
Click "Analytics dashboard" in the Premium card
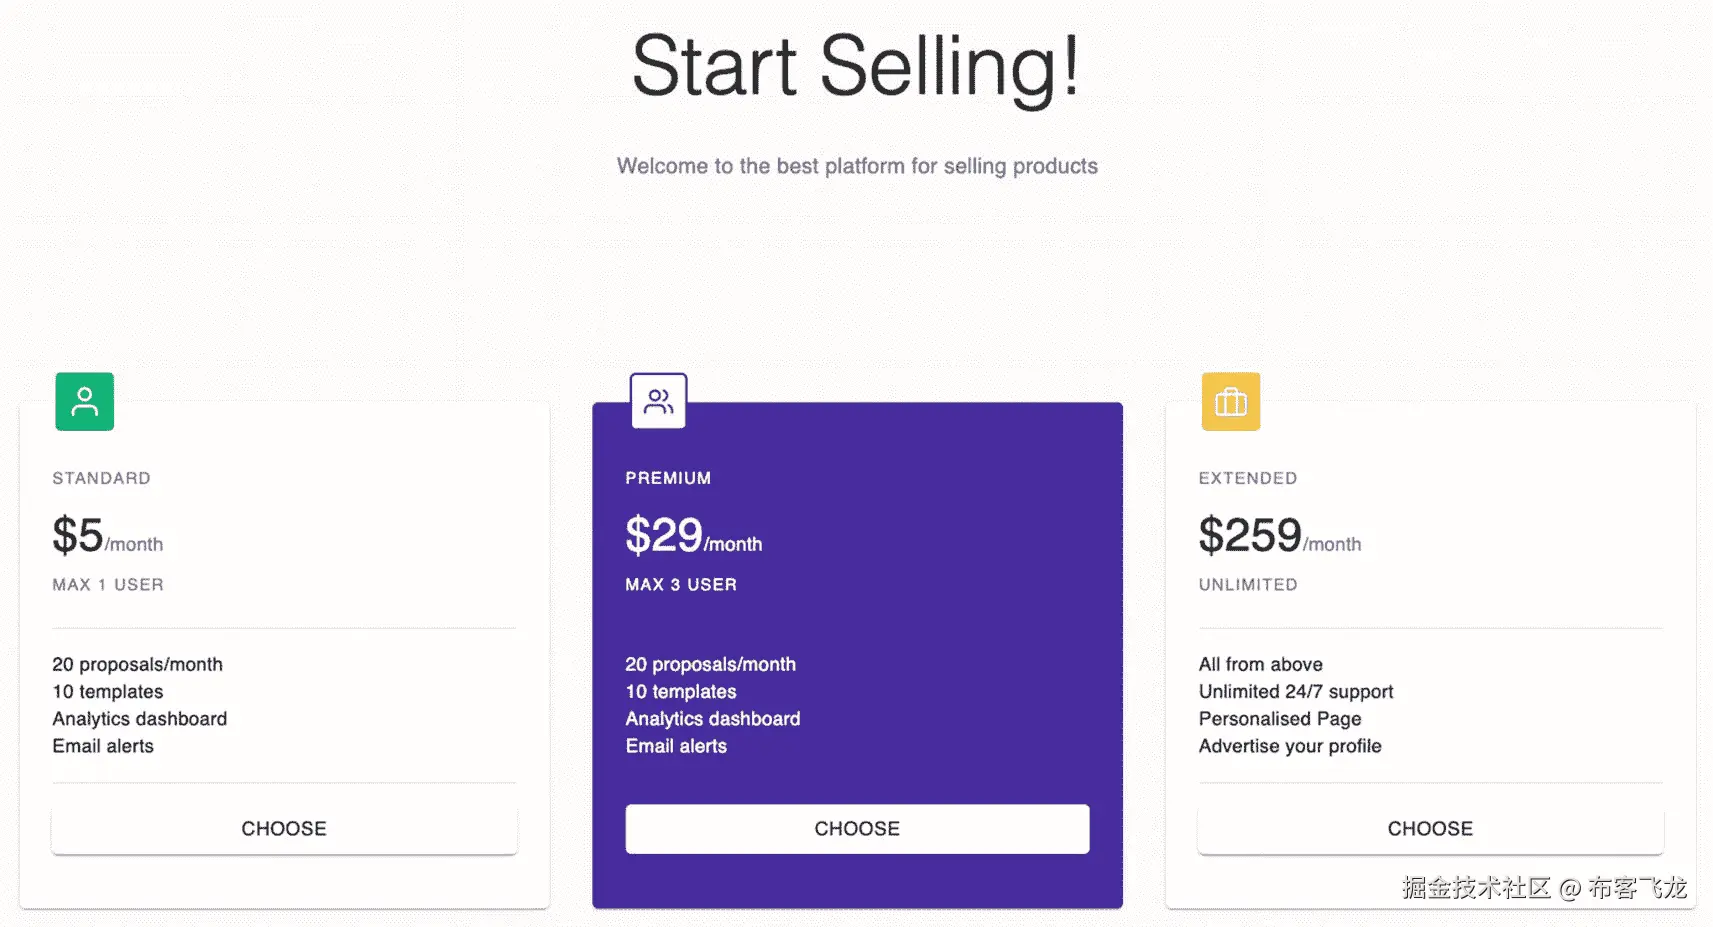[x=712, y=719]
